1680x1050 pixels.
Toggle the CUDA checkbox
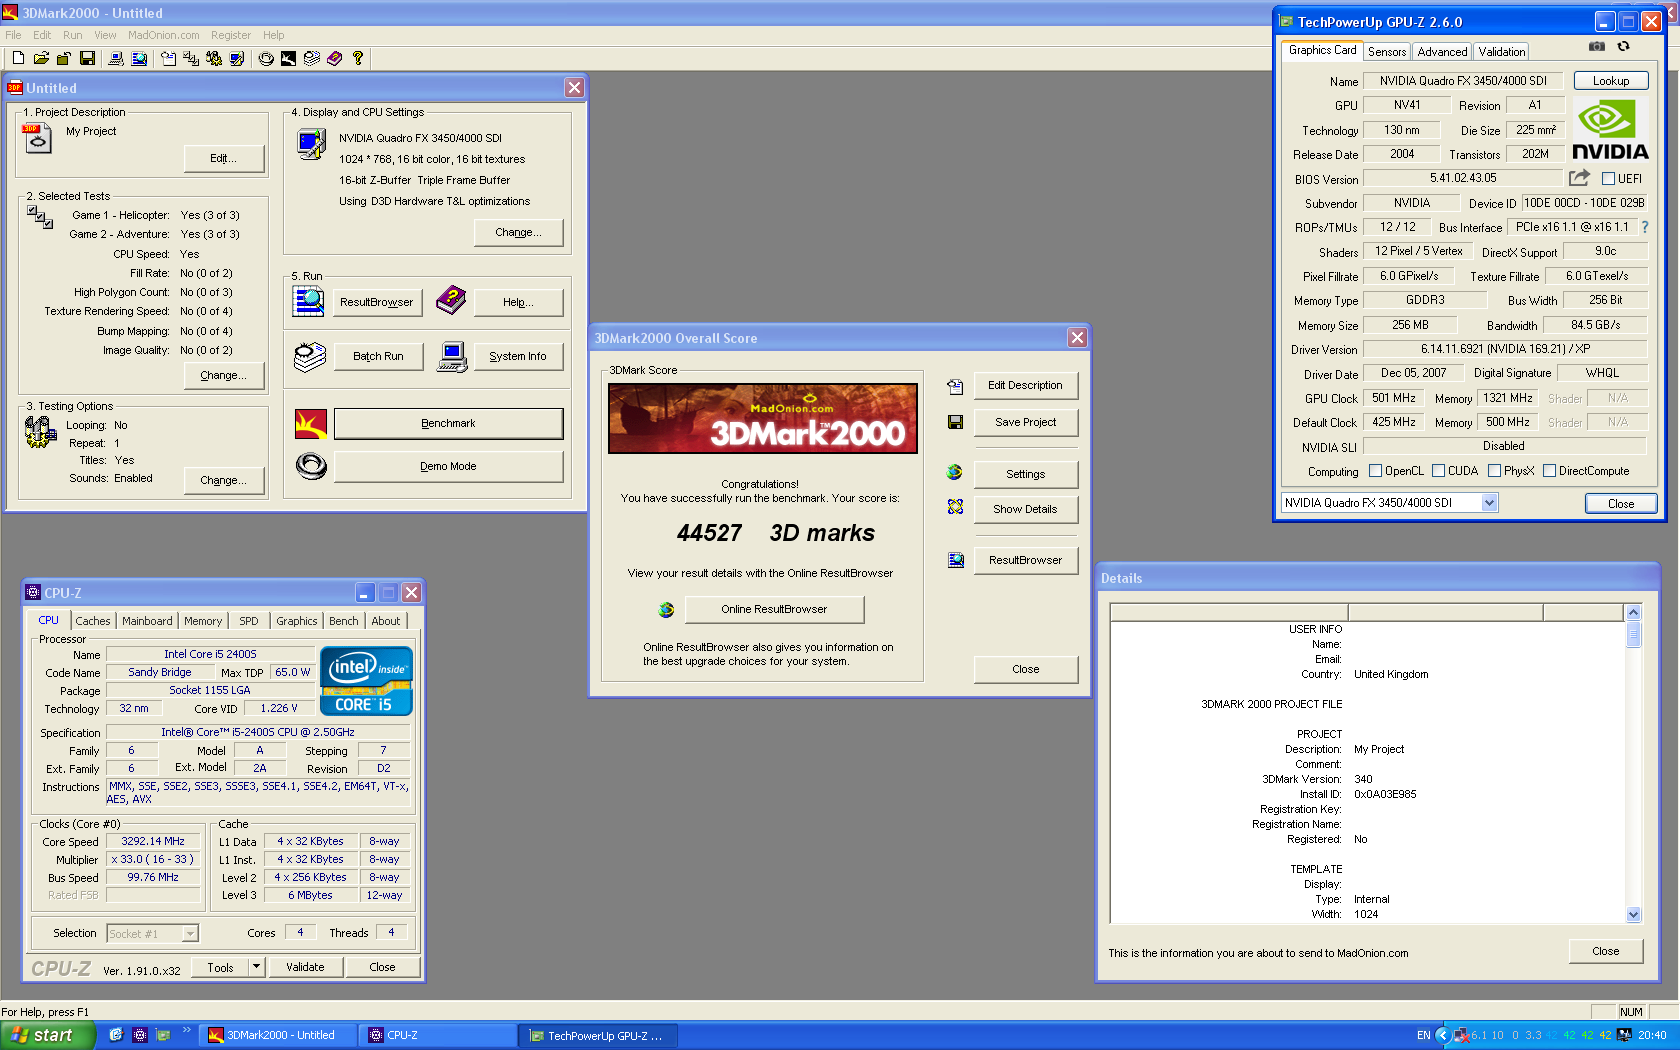tap(1438, 471)
